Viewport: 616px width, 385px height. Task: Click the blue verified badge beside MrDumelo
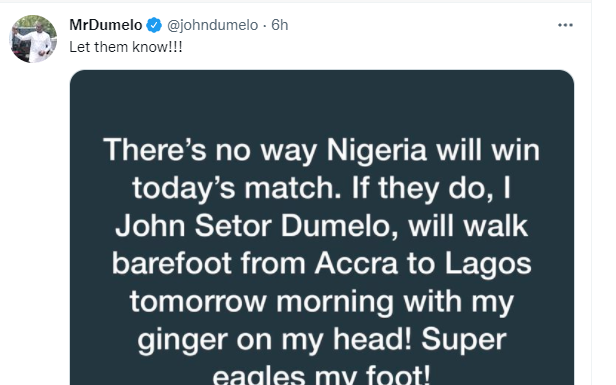(154, 25)
